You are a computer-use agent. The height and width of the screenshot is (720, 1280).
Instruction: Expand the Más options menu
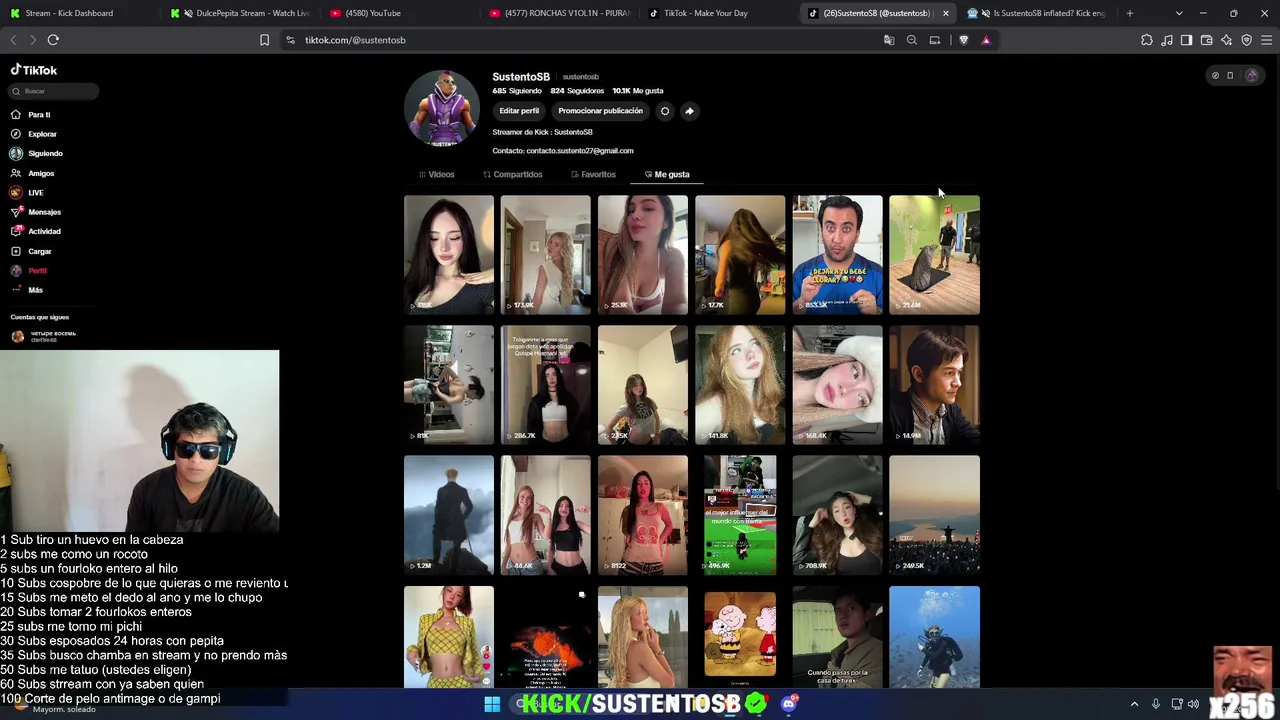pyautogui.click(x=27, y=290)
